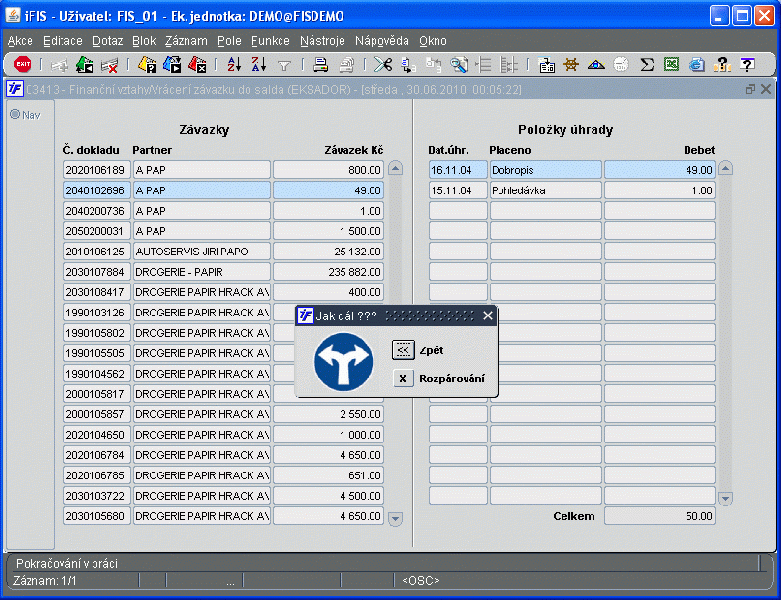Select the Nav radio button
781x600 pixels.
[15, 115]
